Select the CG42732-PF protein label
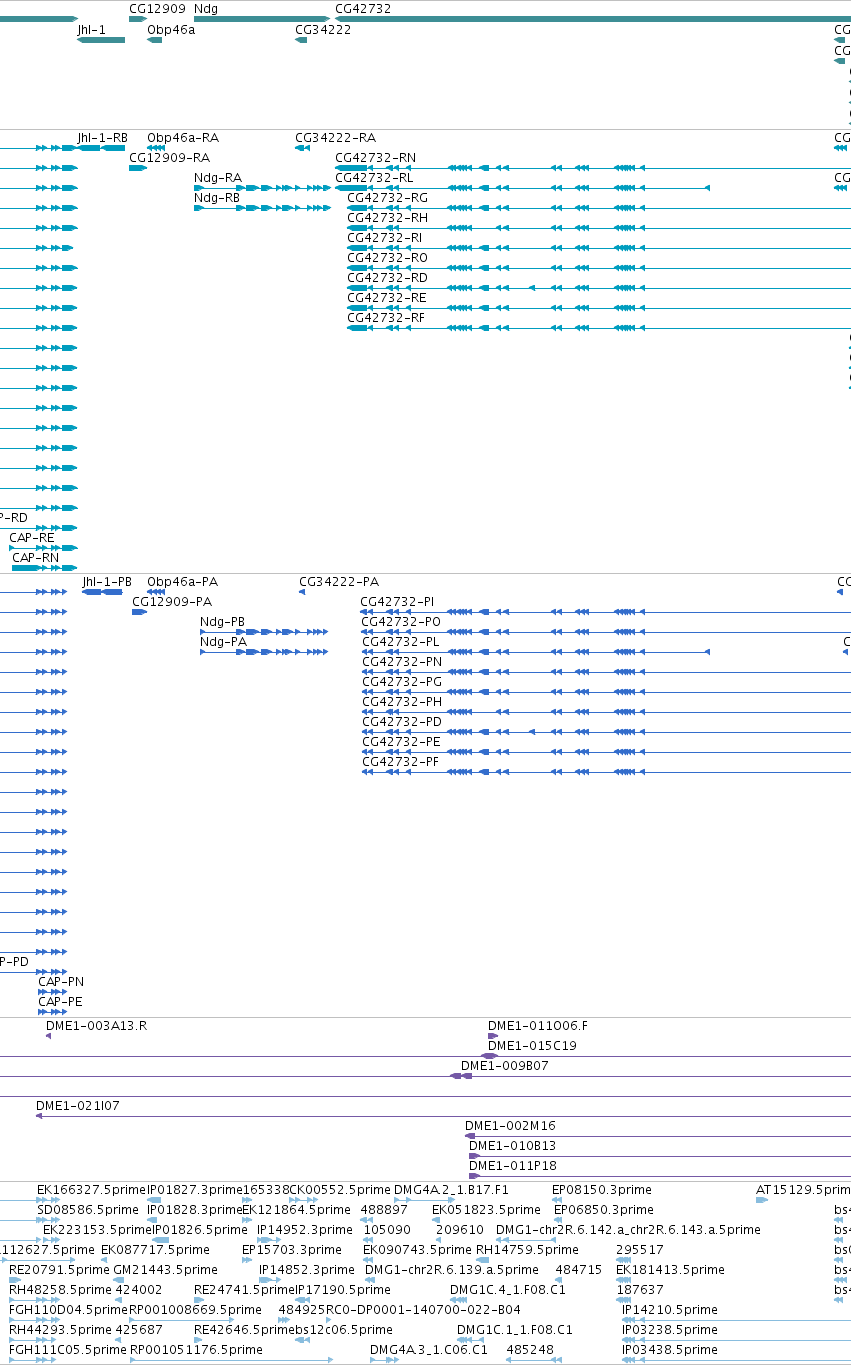Image resolution: width=851 pixels, height=1365 pixels. click(401, 762)
